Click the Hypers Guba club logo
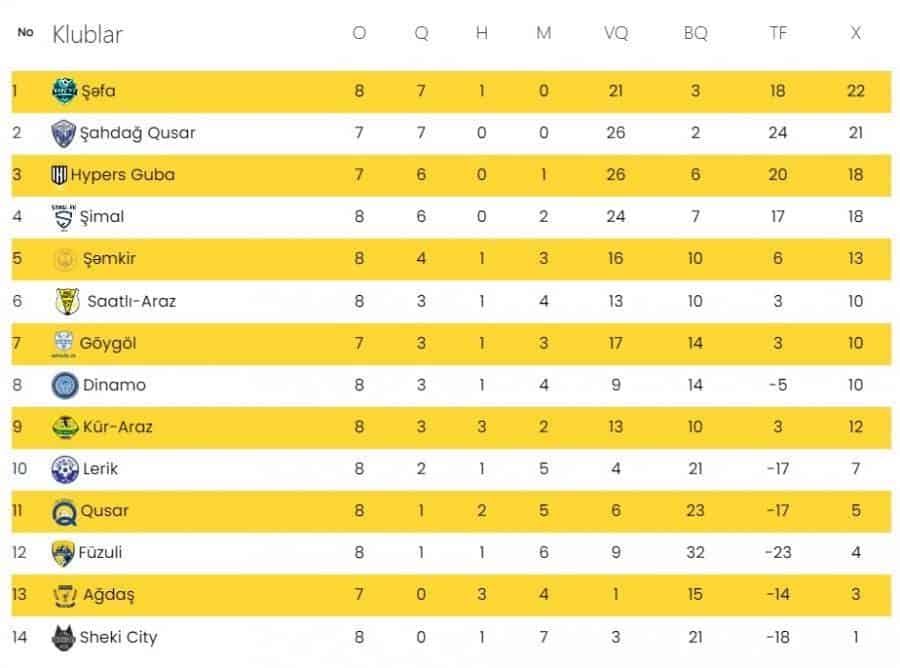900x668 pixels. (60, 175)
